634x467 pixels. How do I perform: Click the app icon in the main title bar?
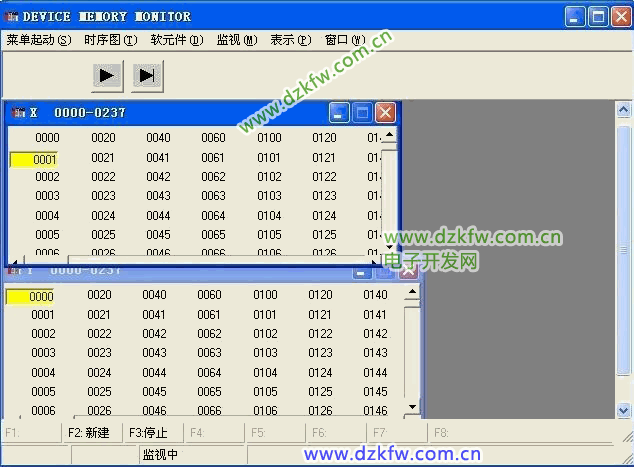pyautogui.click(x=12, y=17)
